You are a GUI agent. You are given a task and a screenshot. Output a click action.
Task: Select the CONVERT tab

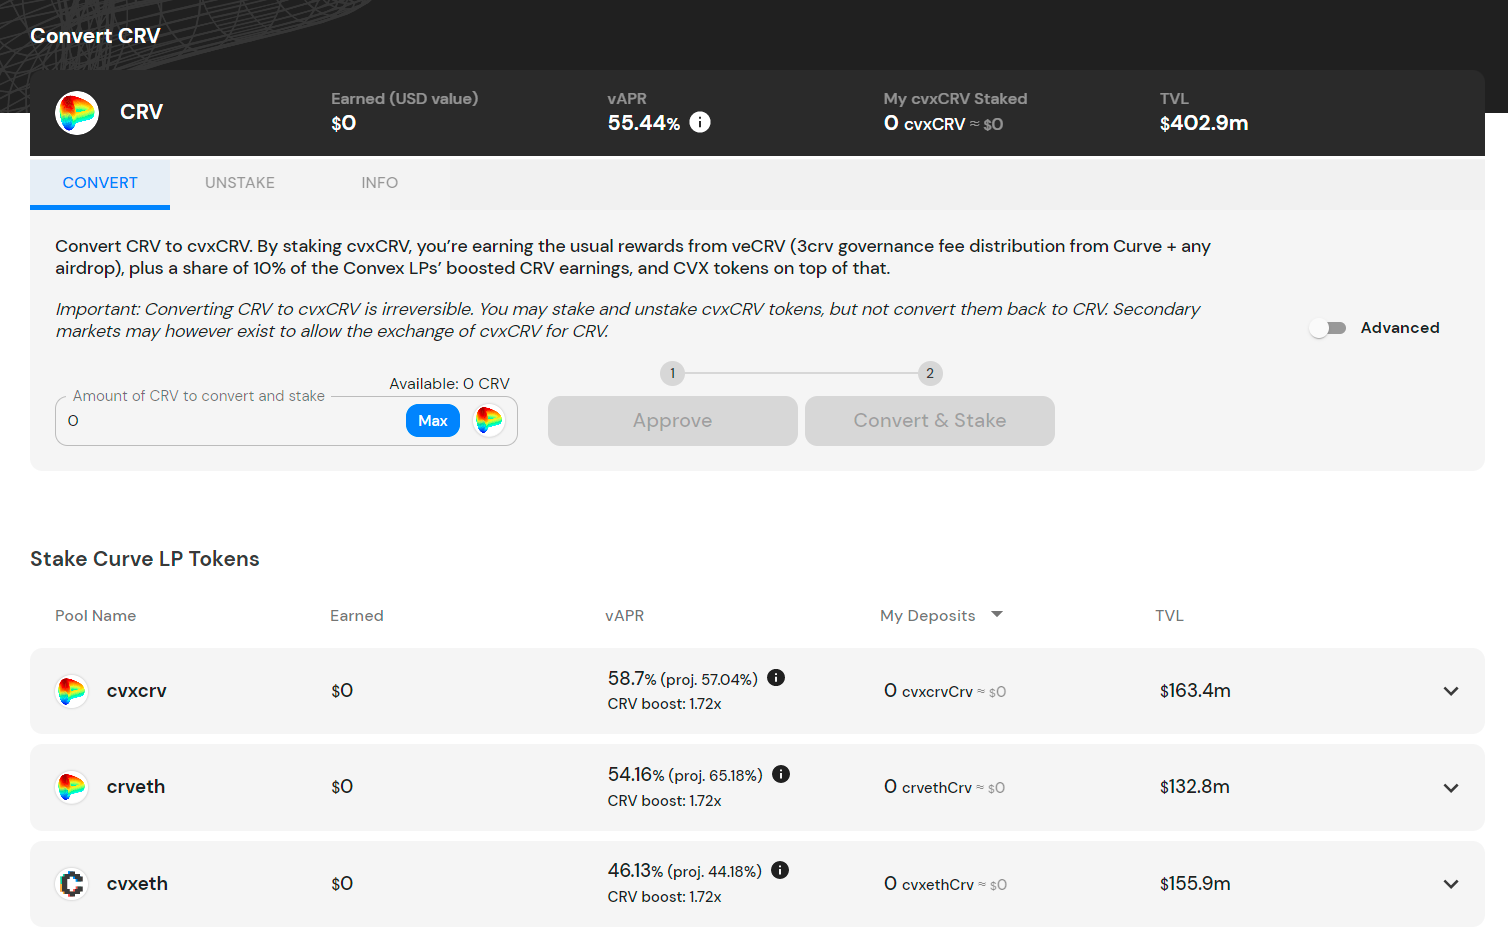coord(100,183)
